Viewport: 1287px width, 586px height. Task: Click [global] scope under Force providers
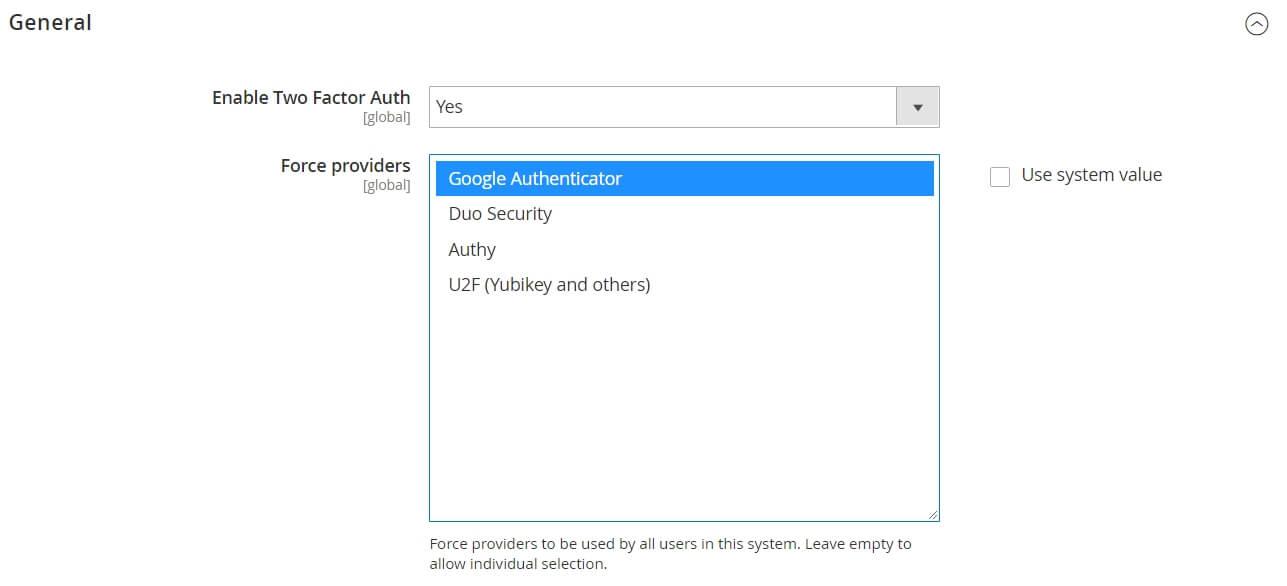click(386, 185)
